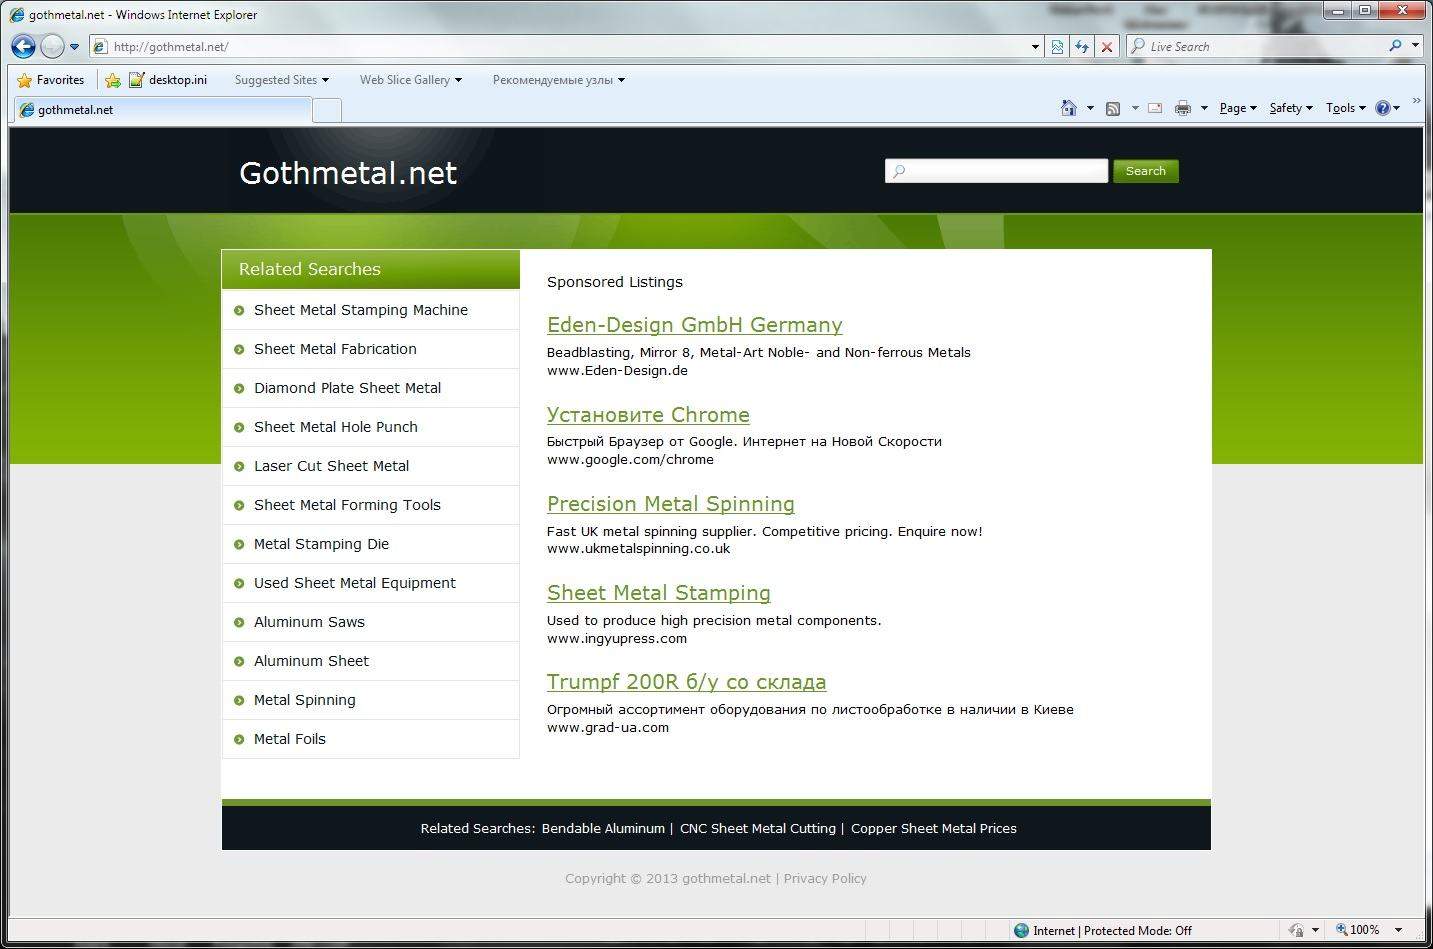1433x949 pixels.
Task: Select the gothmetal.net browser tab
Action: (162, 110)
